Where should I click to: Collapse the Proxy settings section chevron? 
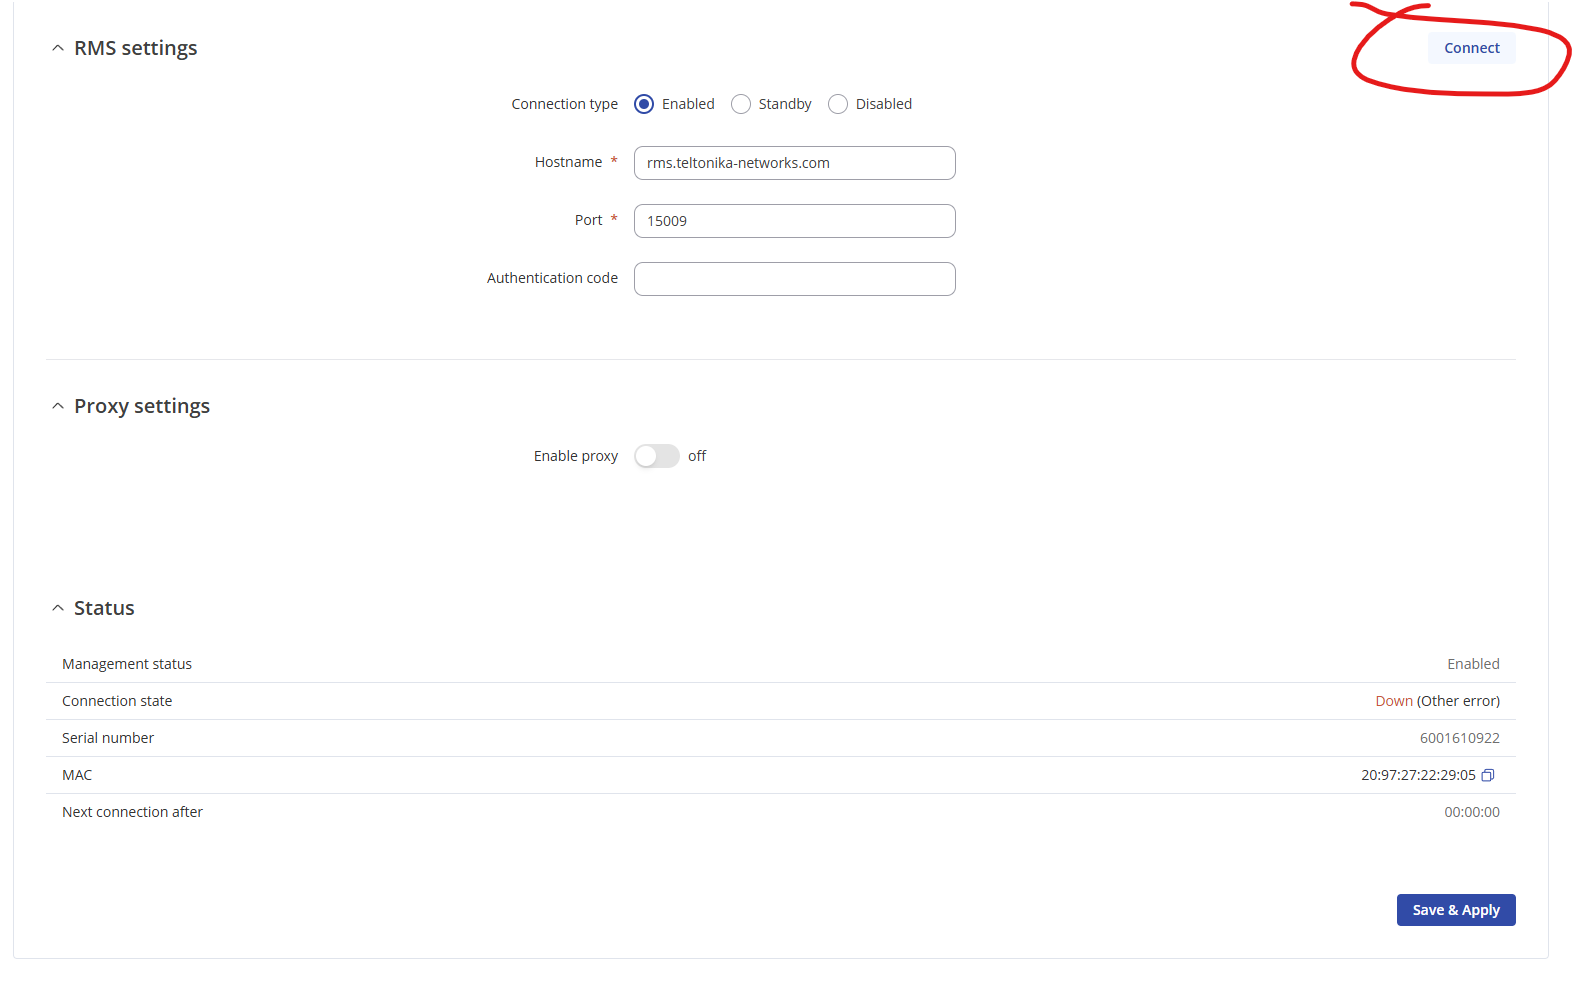click(58, 406)
